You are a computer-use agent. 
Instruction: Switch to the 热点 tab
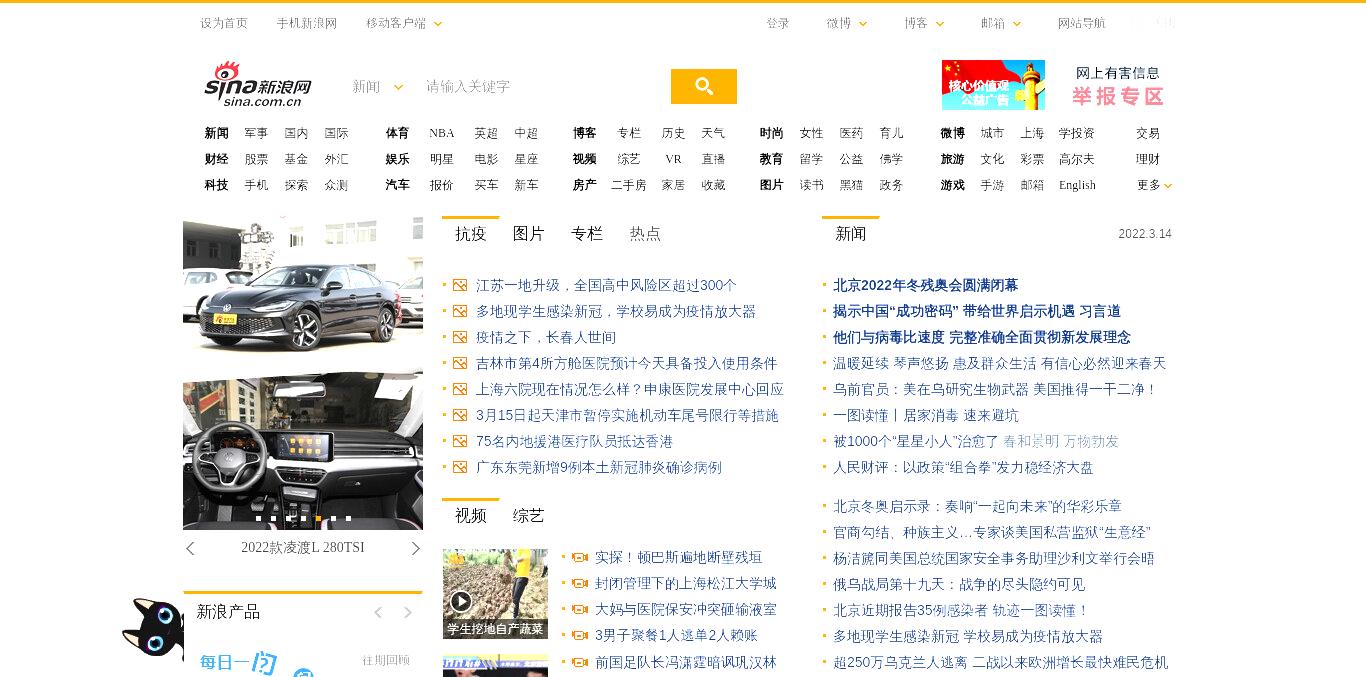(645, 234)
